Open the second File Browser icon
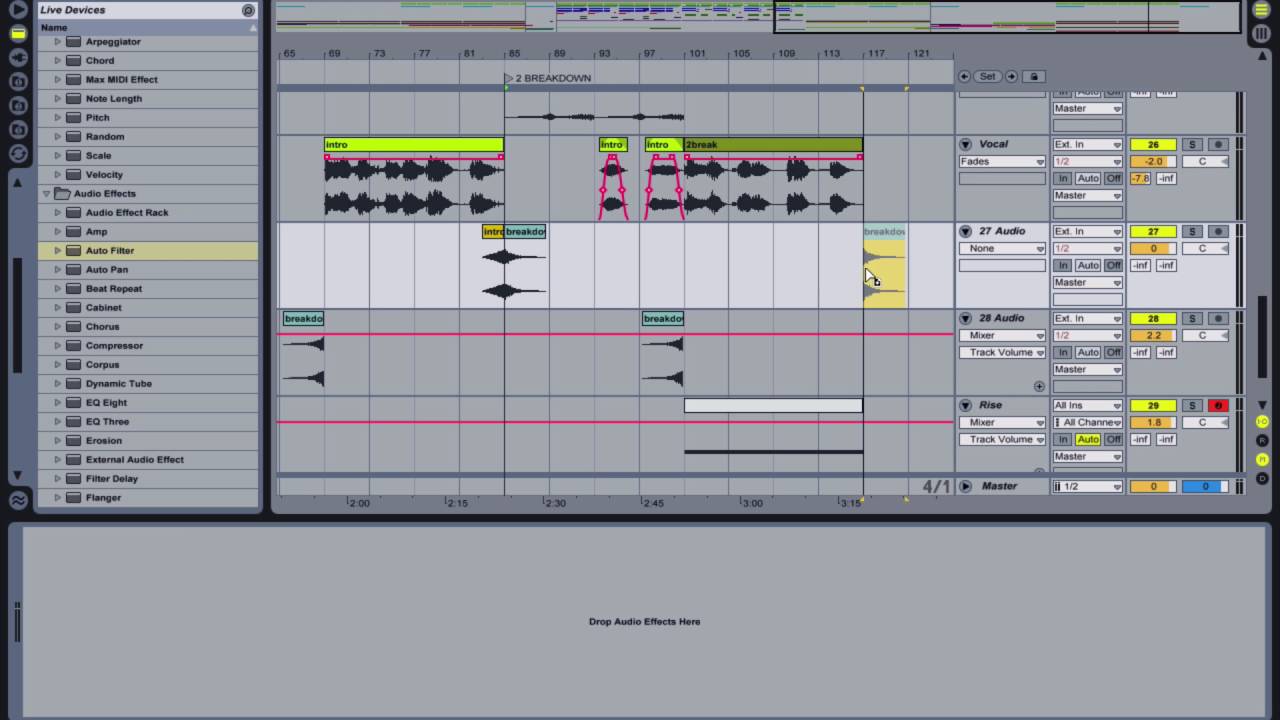The width and height of the screenshot is (1280, 720). (x=18, y=105)
